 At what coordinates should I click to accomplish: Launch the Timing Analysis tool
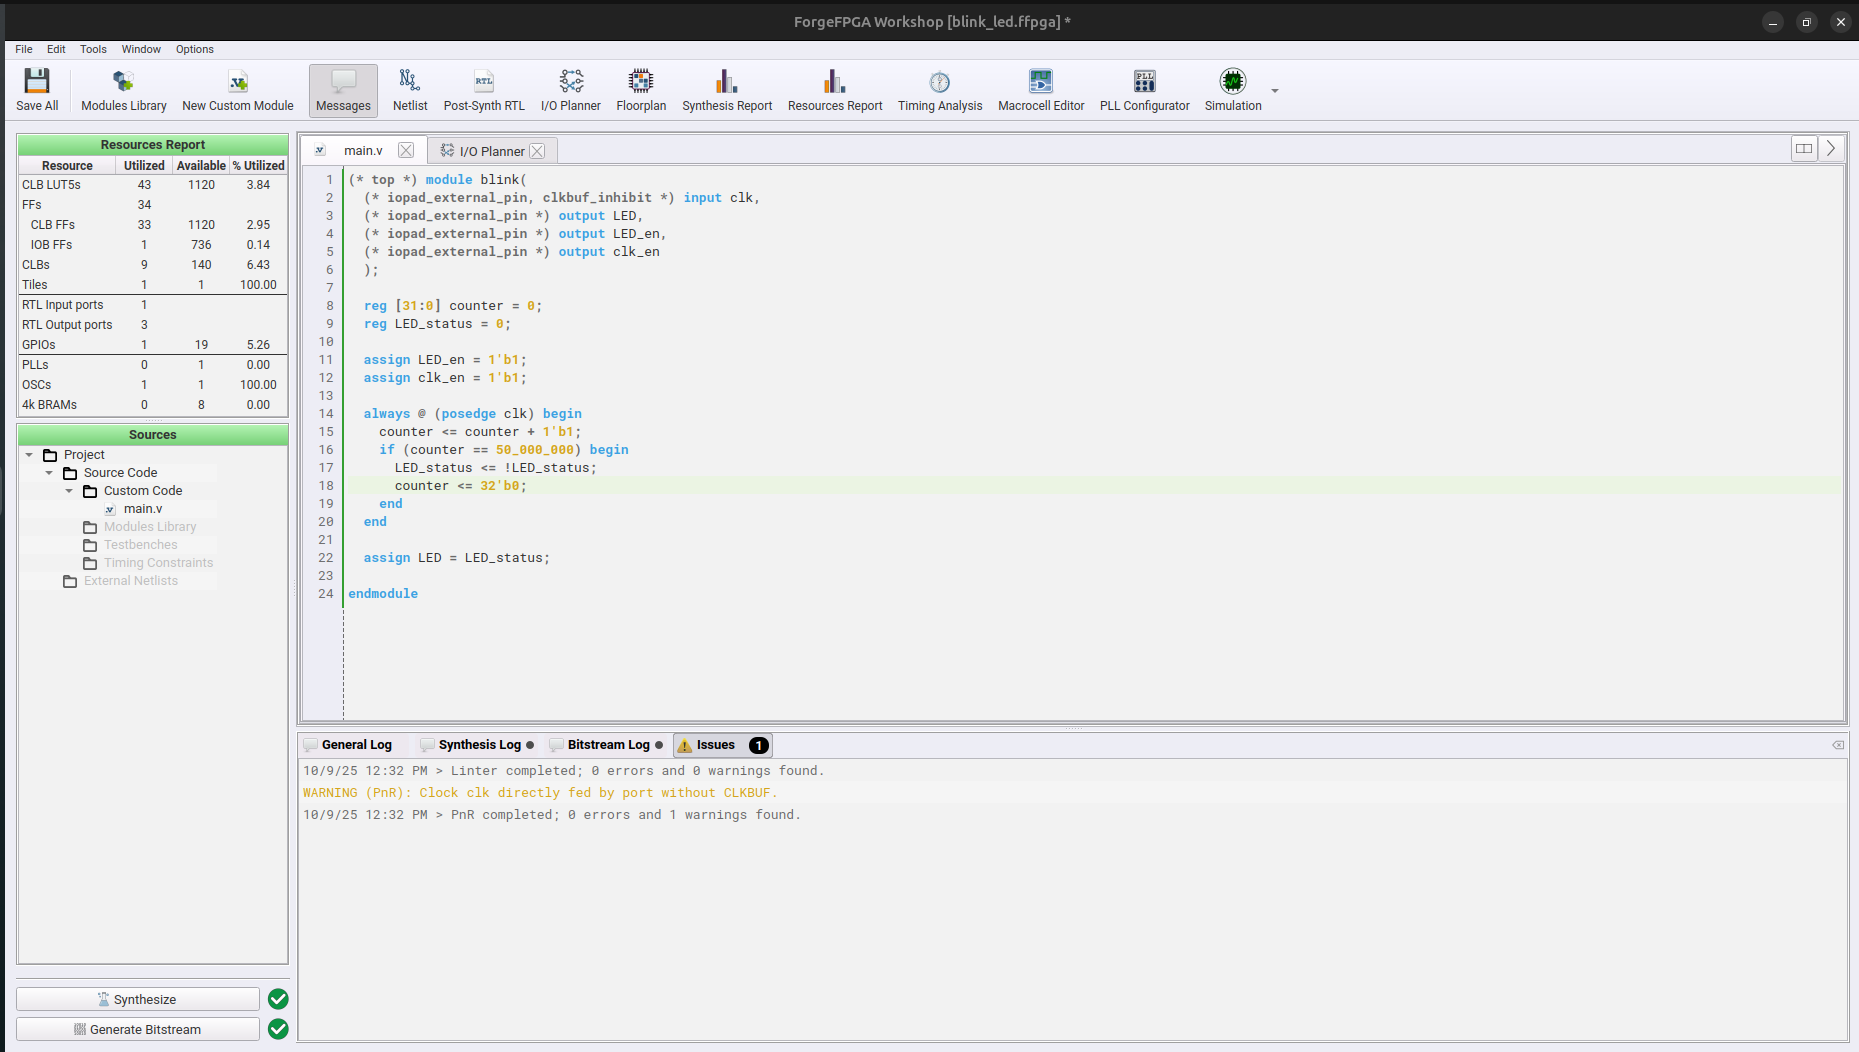[x=939, y=90]
